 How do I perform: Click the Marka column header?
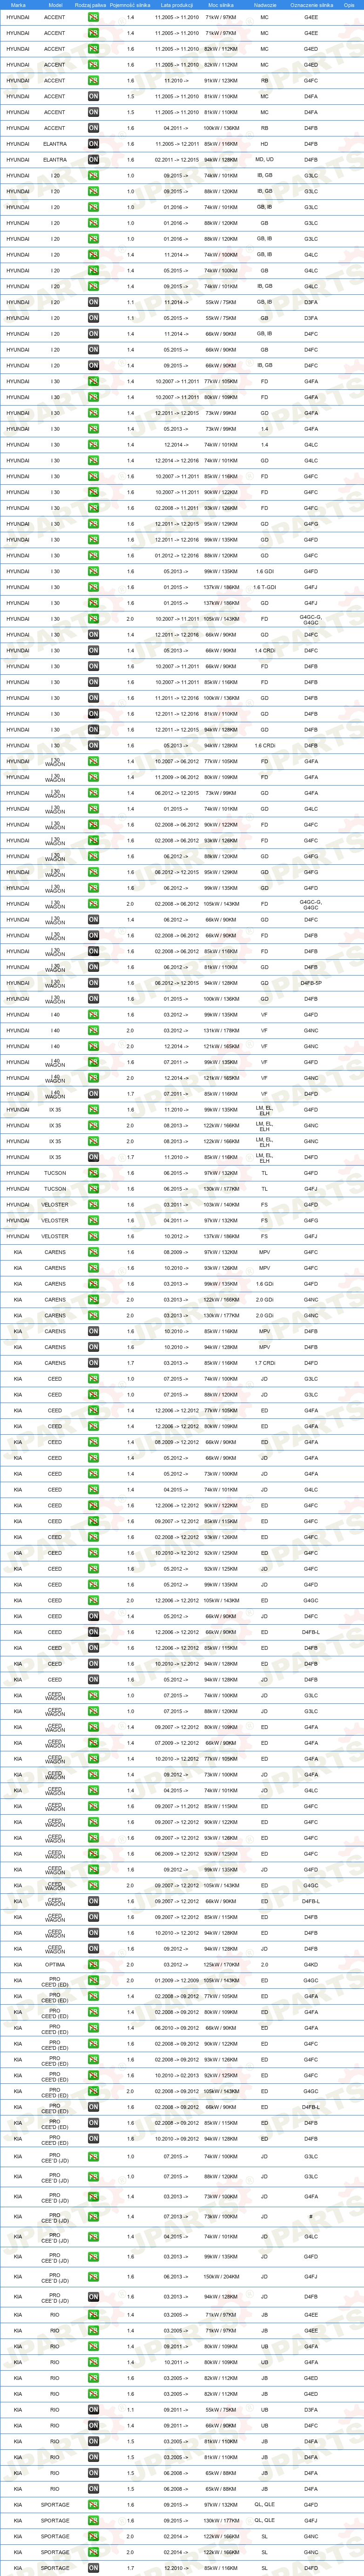point(18,5)
